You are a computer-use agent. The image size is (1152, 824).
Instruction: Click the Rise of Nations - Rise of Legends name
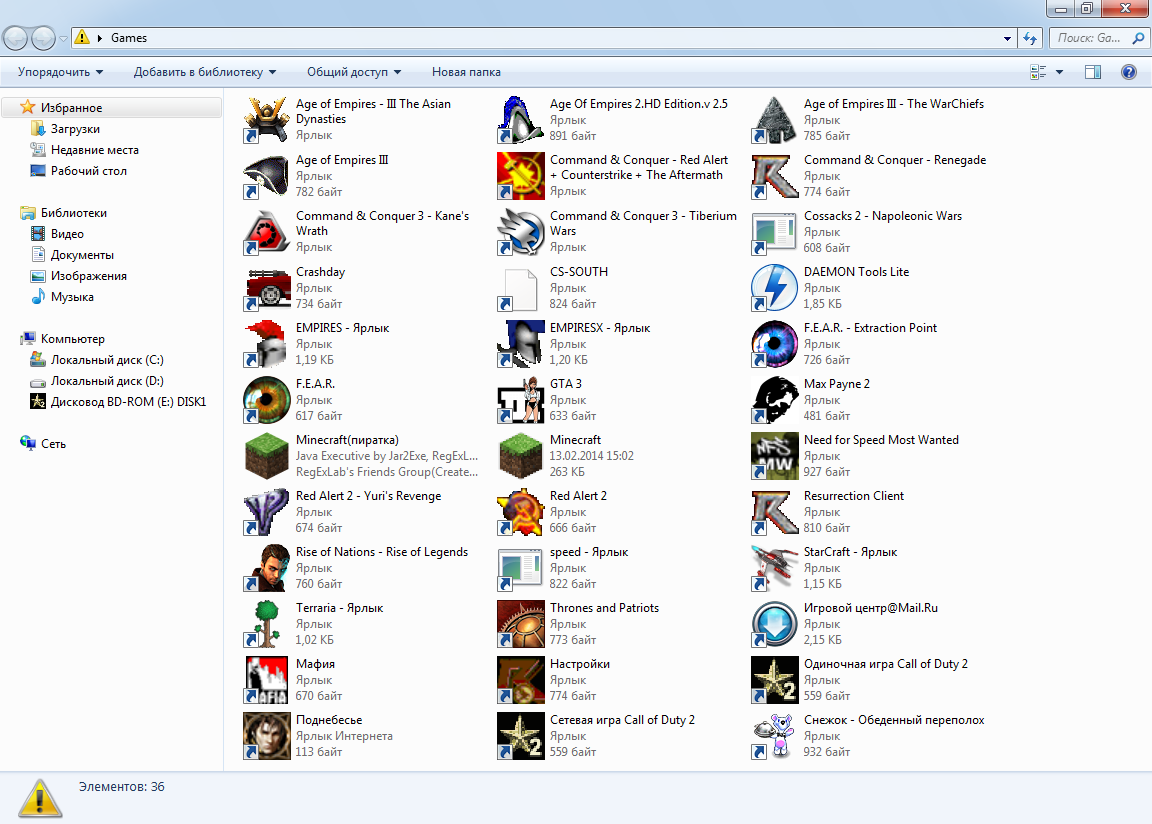pyautogui.click(x=381, y=552)
